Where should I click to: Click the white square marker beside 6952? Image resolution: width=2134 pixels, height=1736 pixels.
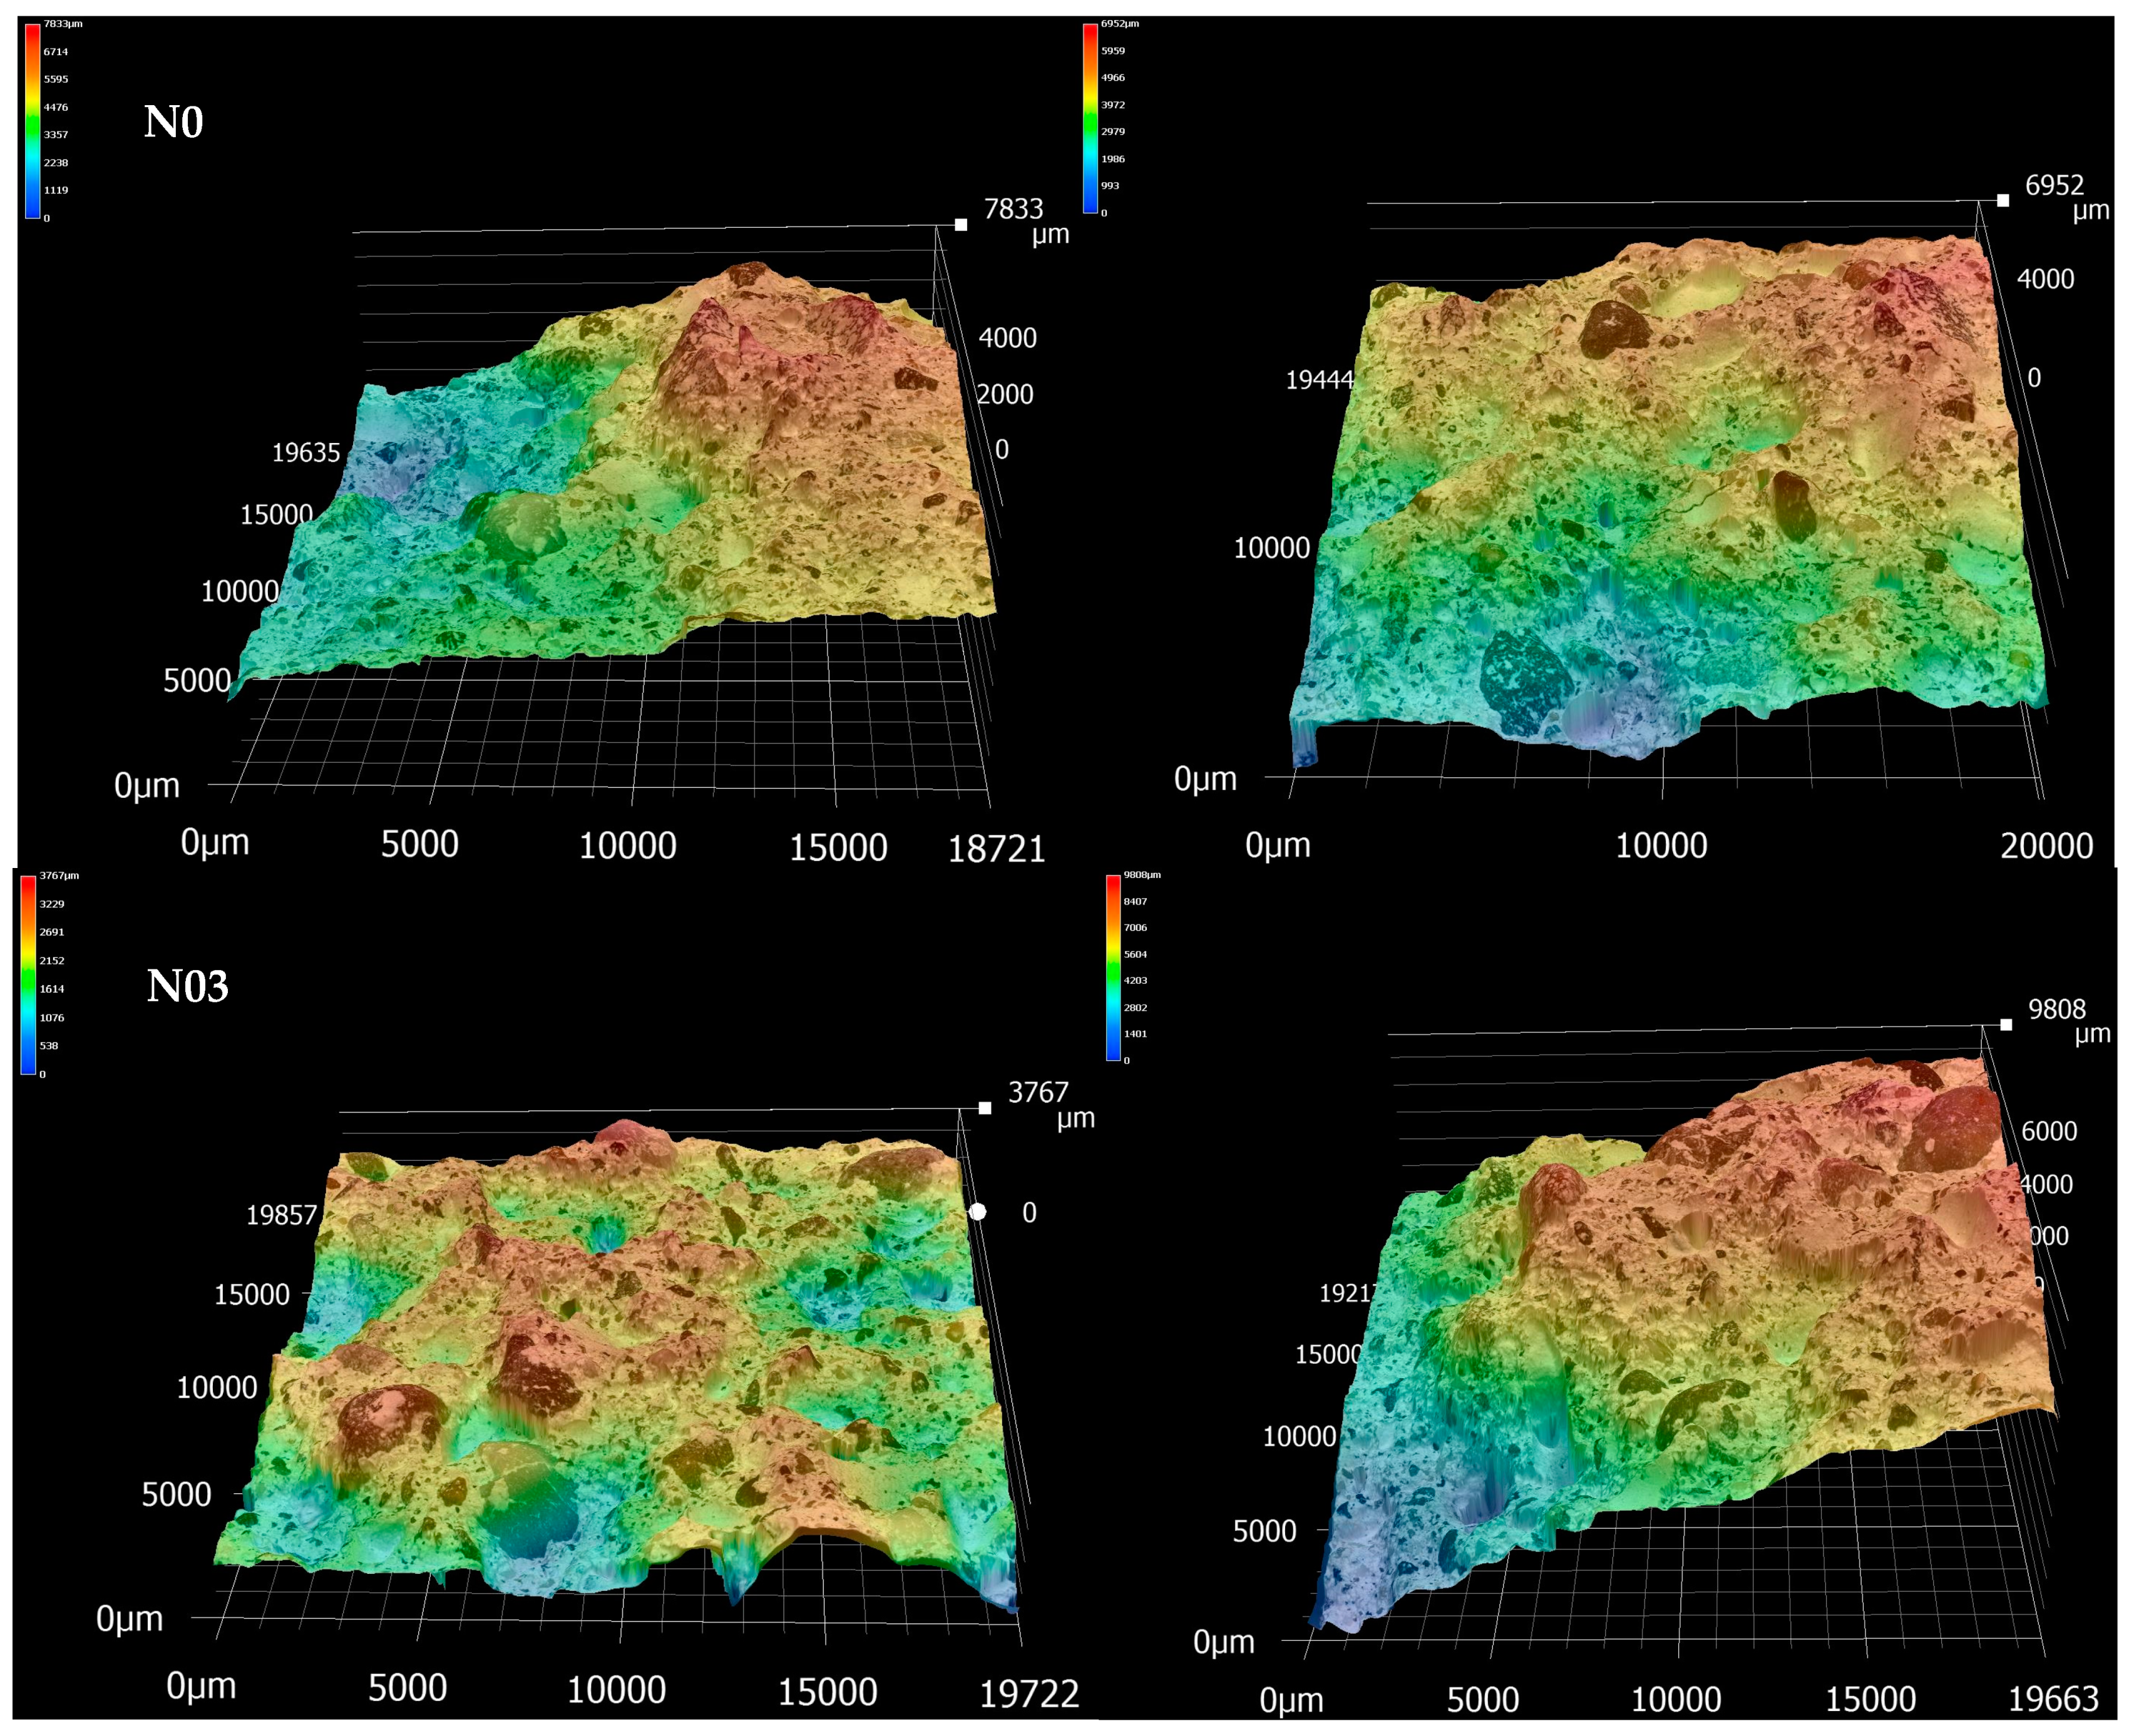2003,201
